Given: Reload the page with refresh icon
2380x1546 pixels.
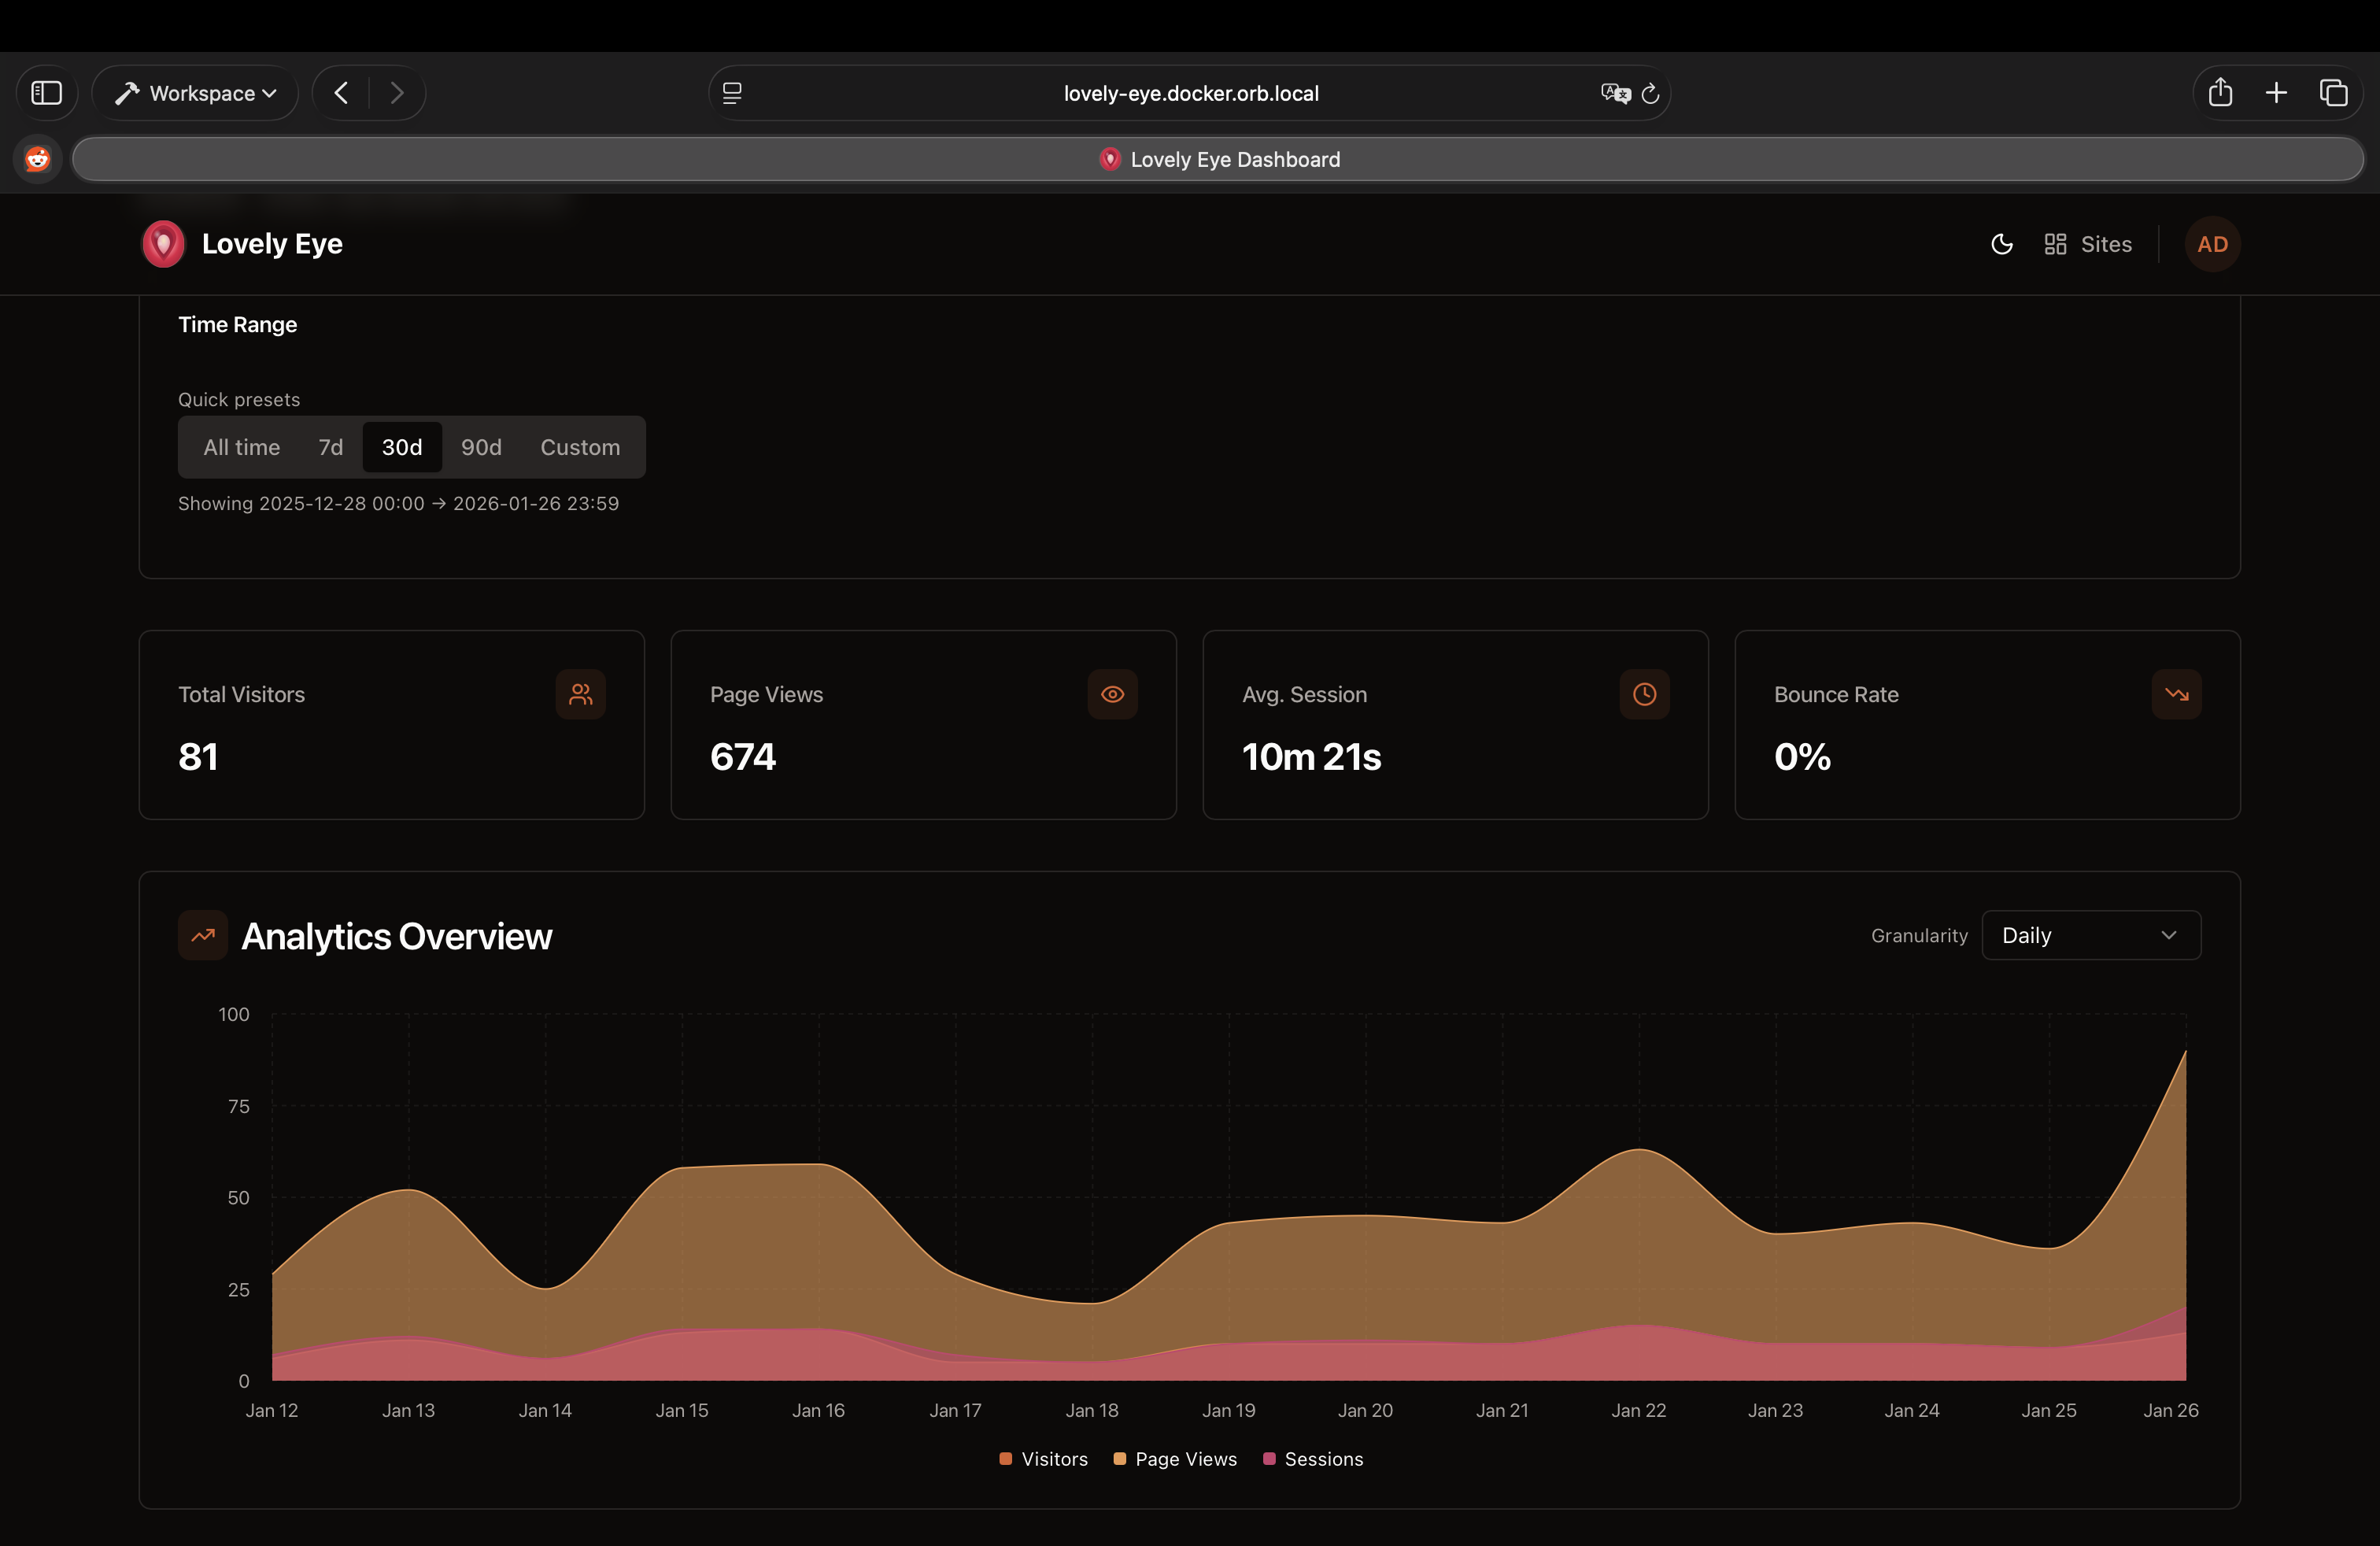Looking at the screenshot, I should click(1650, 93).
